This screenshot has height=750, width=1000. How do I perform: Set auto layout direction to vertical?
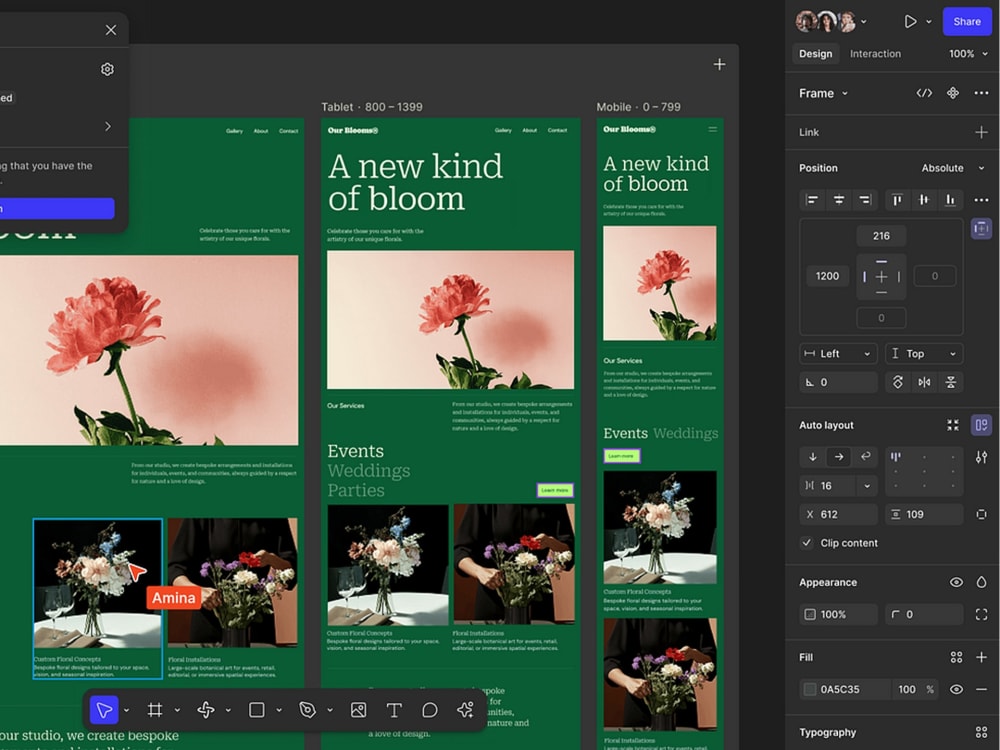click(x=812, y=457)
